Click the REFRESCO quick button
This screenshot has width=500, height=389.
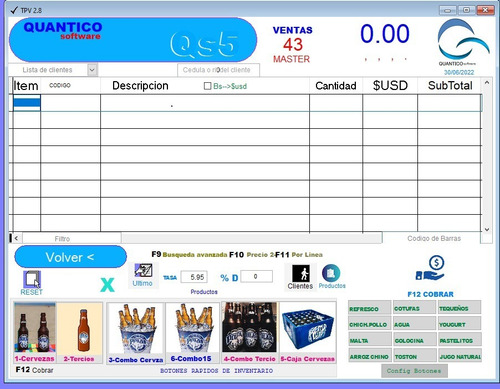(369, 308)
